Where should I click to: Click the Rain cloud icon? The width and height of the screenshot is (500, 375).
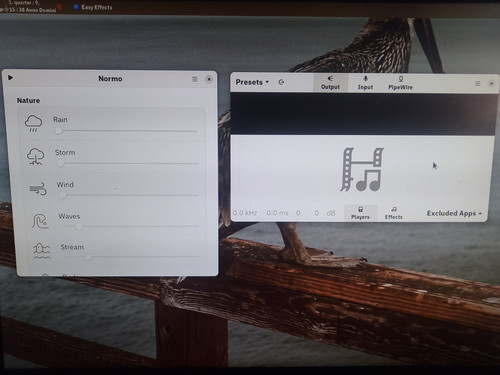tap(33, 124)
